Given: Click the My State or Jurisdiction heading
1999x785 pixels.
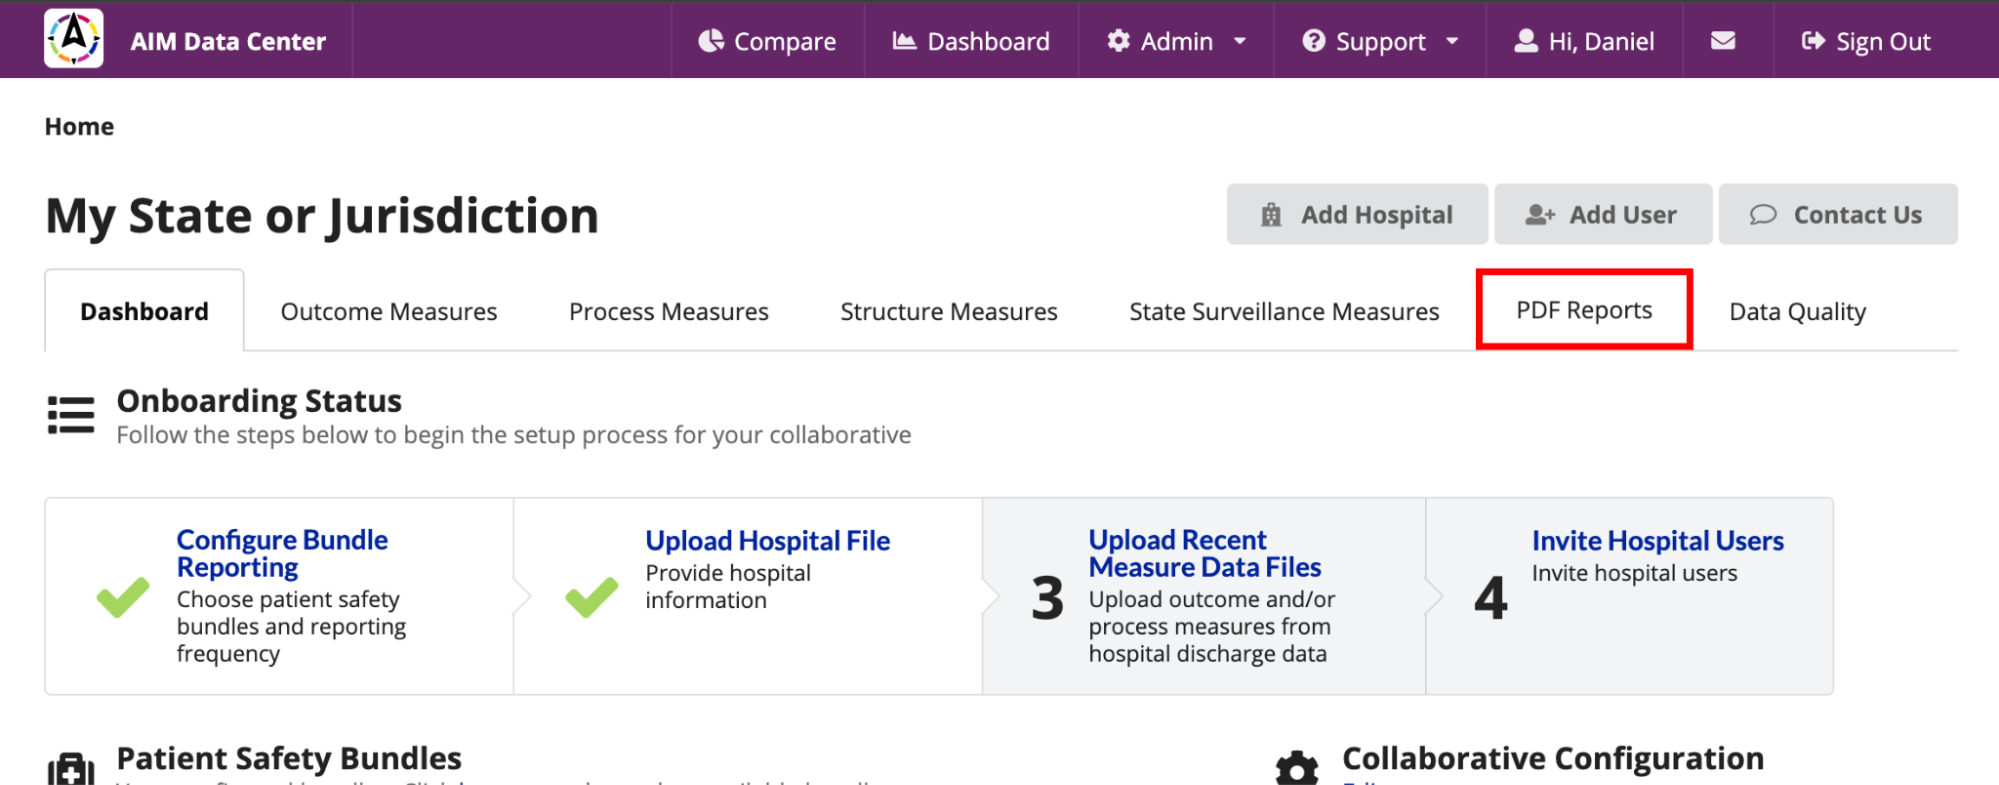Looking at the screenshot, I should 322,216.
